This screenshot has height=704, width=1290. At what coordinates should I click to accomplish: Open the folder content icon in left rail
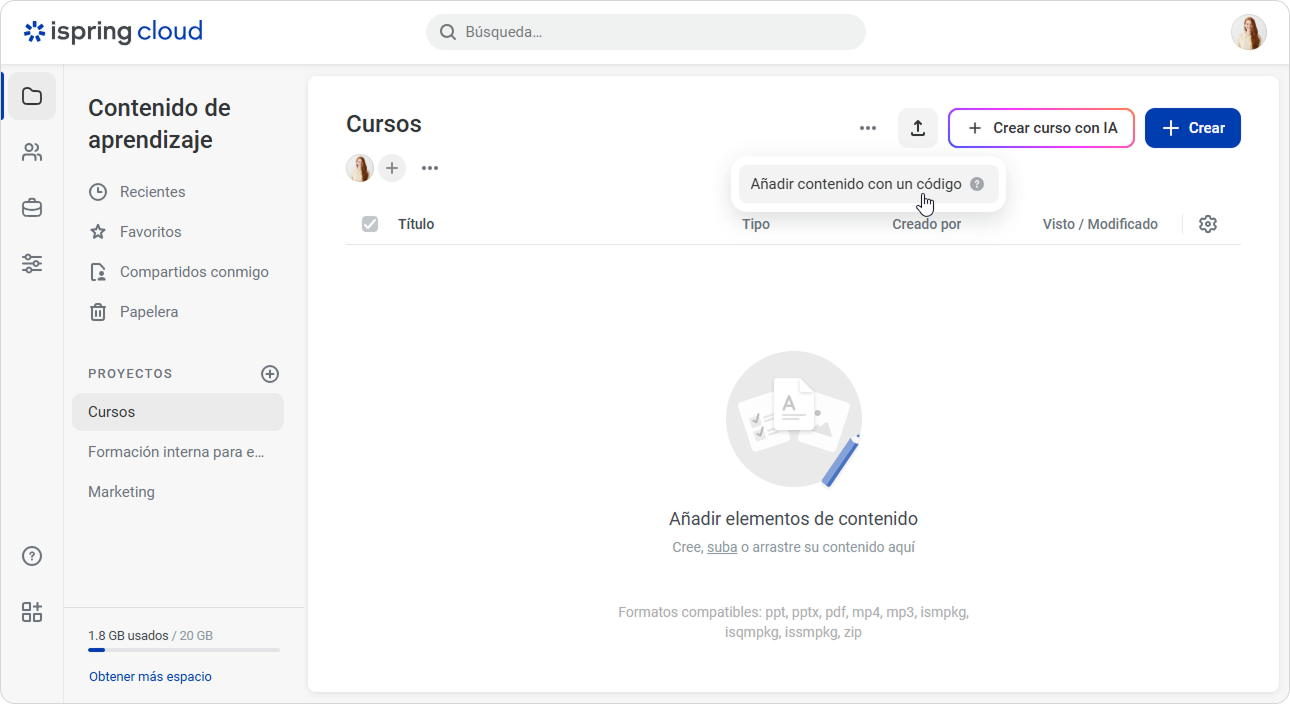pyautogui.click(x=32, y=96)
